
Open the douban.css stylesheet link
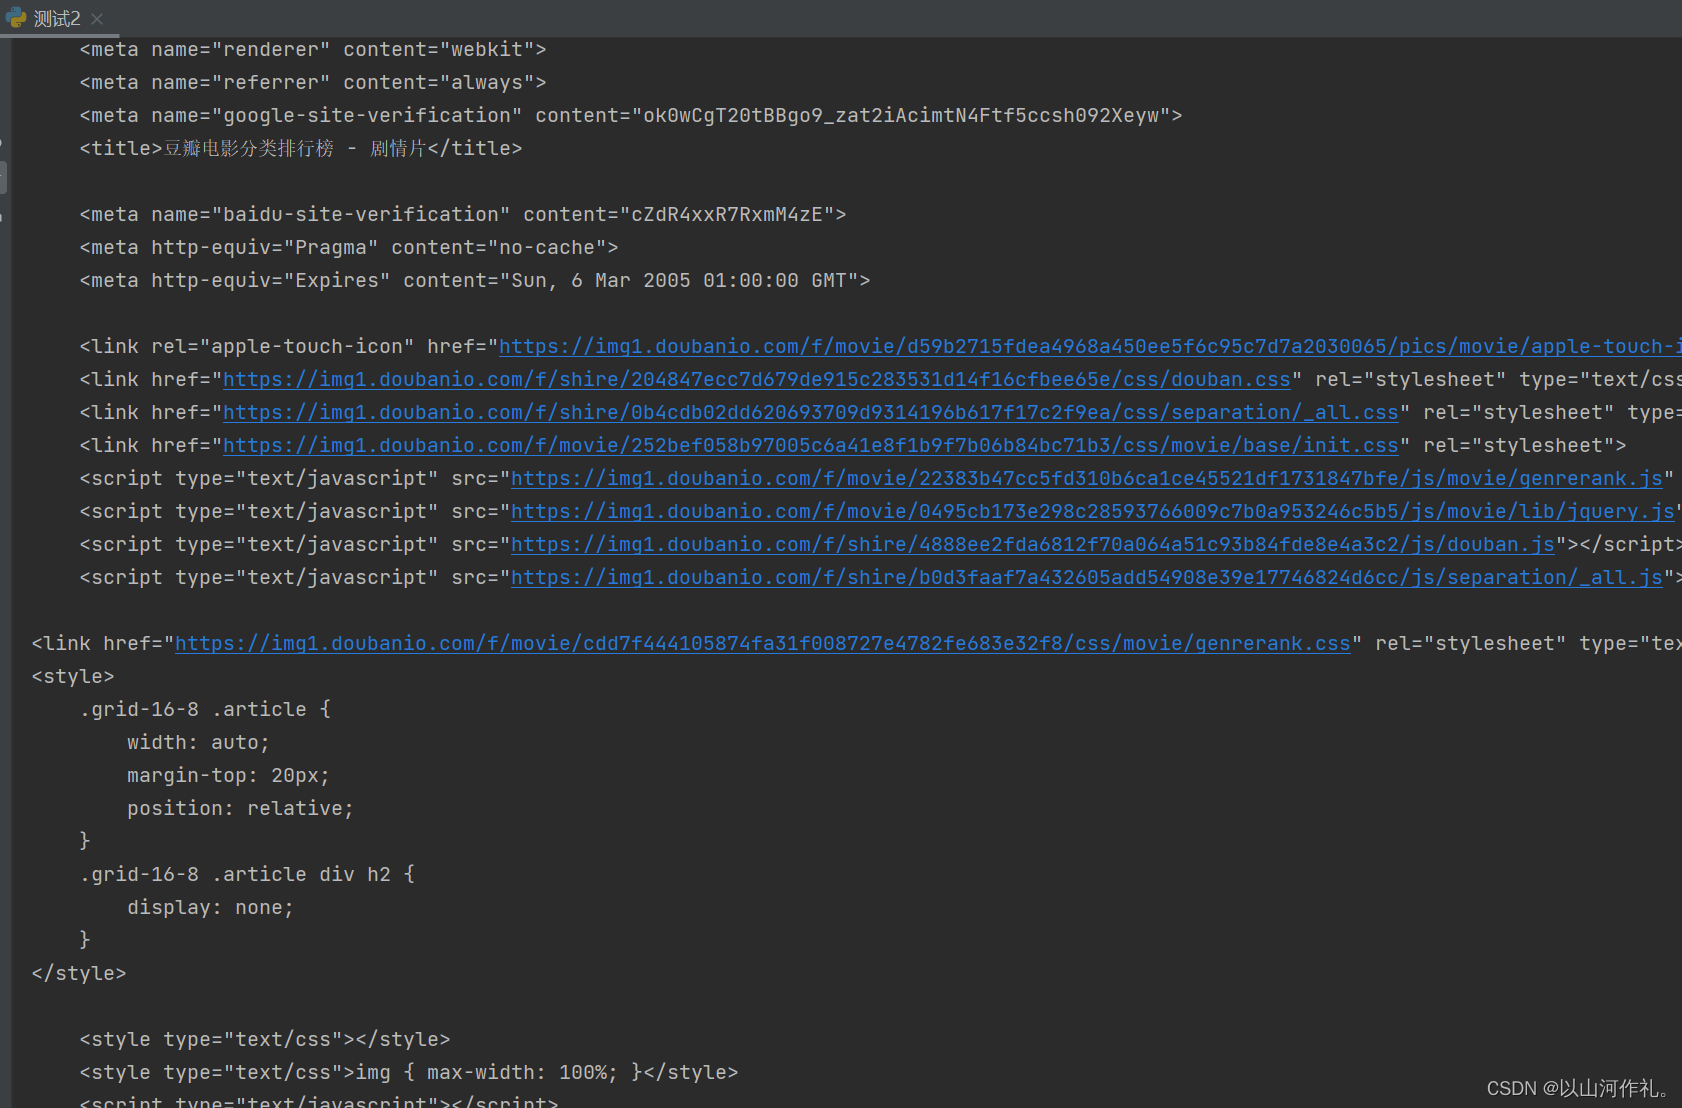coord(757,380)
